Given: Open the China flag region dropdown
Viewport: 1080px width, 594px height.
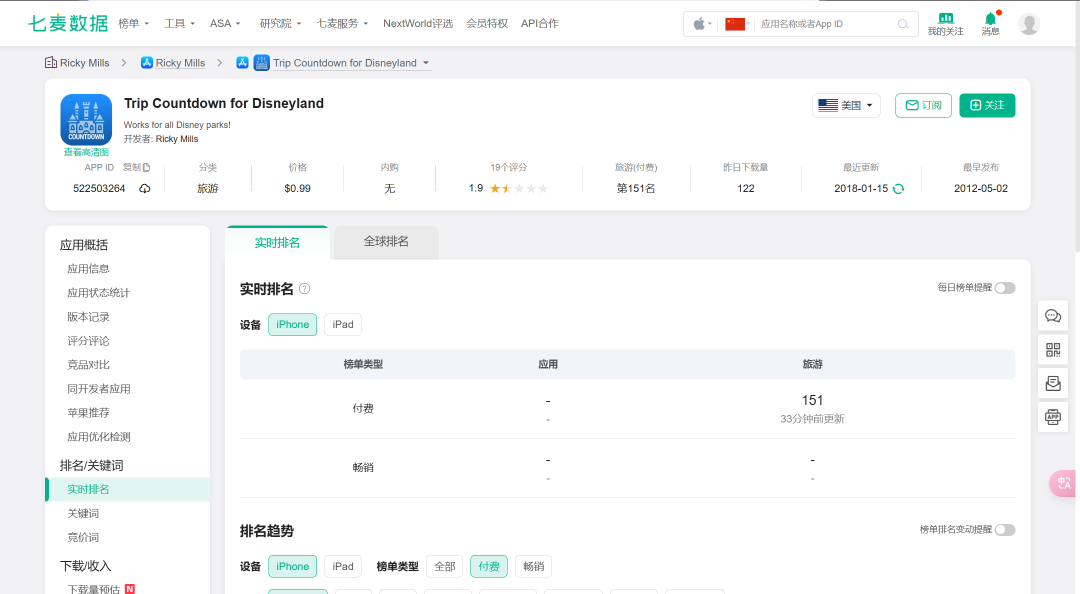Looking at the screenshot, I should 738,24.
